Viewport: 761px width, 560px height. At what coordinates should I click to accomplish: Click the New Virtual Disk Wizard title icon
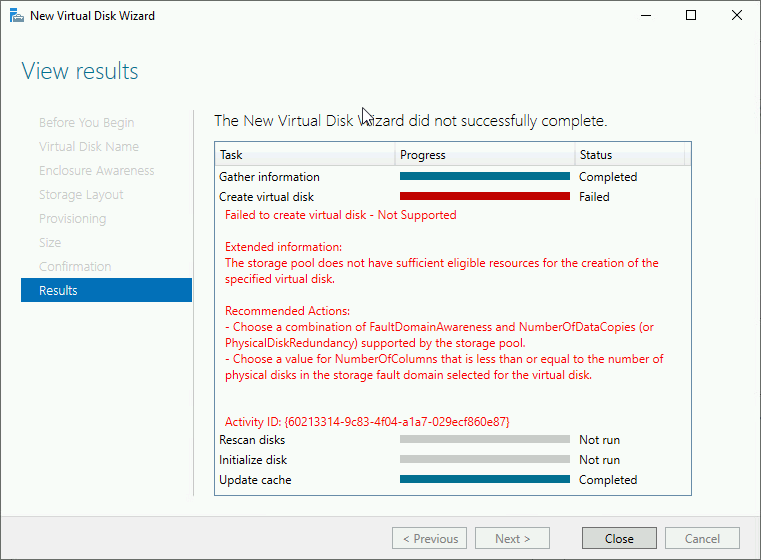point(17,16)
